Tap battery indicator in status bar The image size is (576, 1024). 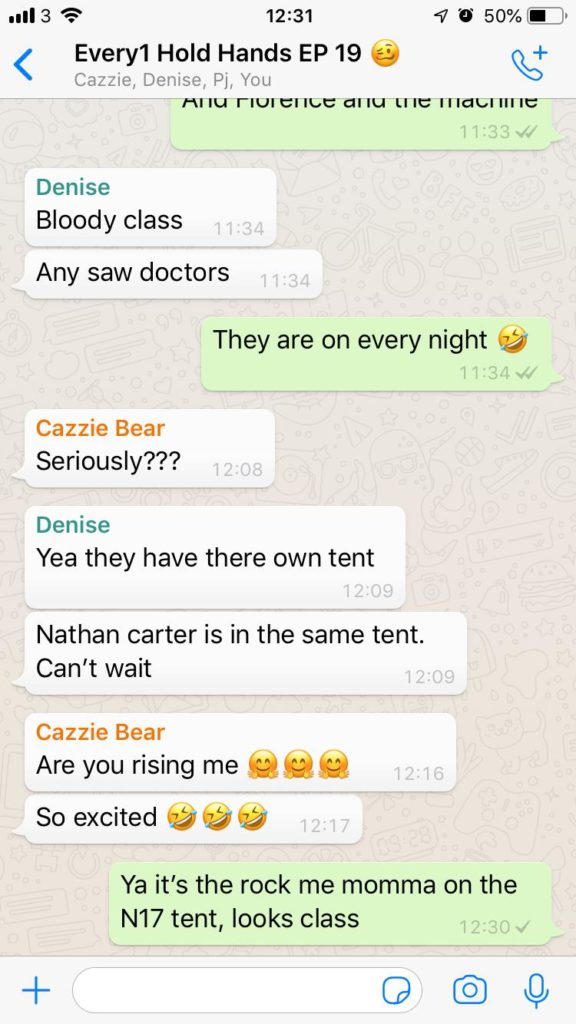pyautogui.click(x=547, y=16)
